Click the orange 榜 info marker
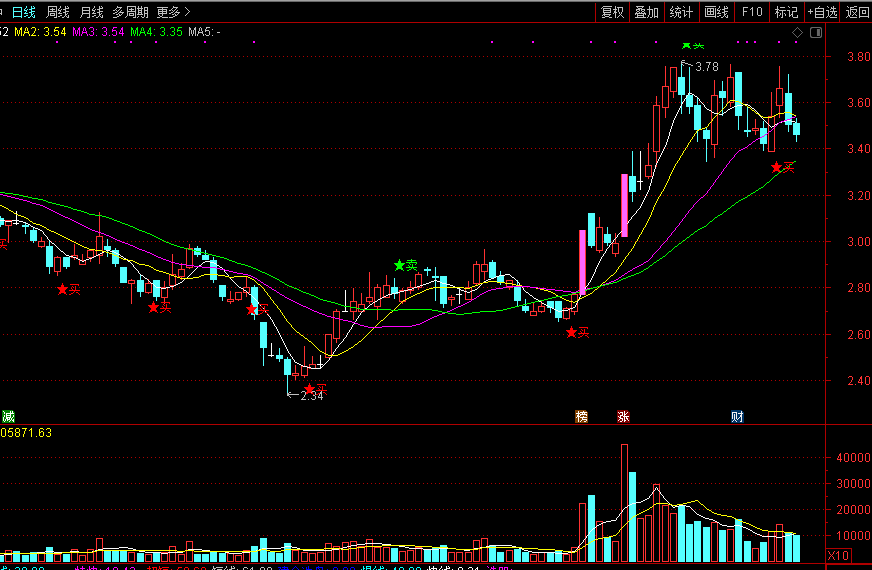 (x=581, y=416)
